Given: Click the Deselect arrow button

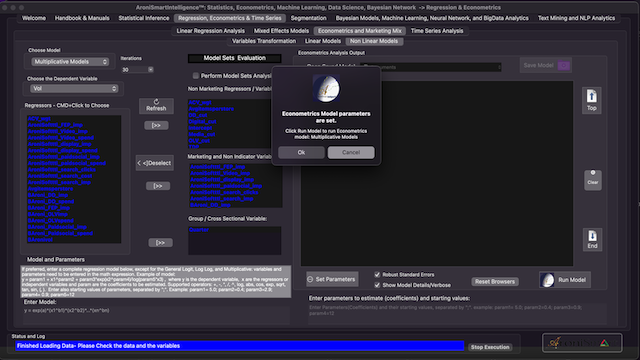Looking at the screenshot, I should pos(155,163).
